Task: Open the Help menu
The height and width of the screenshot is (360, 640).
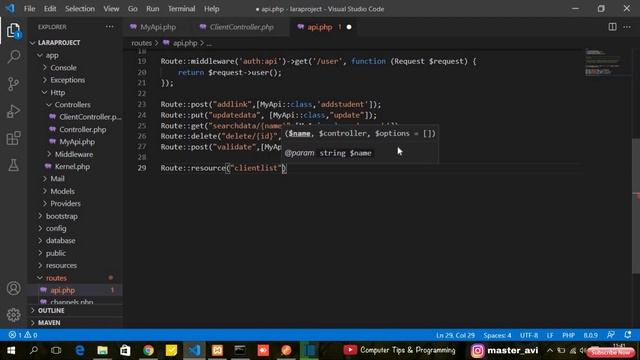Action: click(211, 9)
